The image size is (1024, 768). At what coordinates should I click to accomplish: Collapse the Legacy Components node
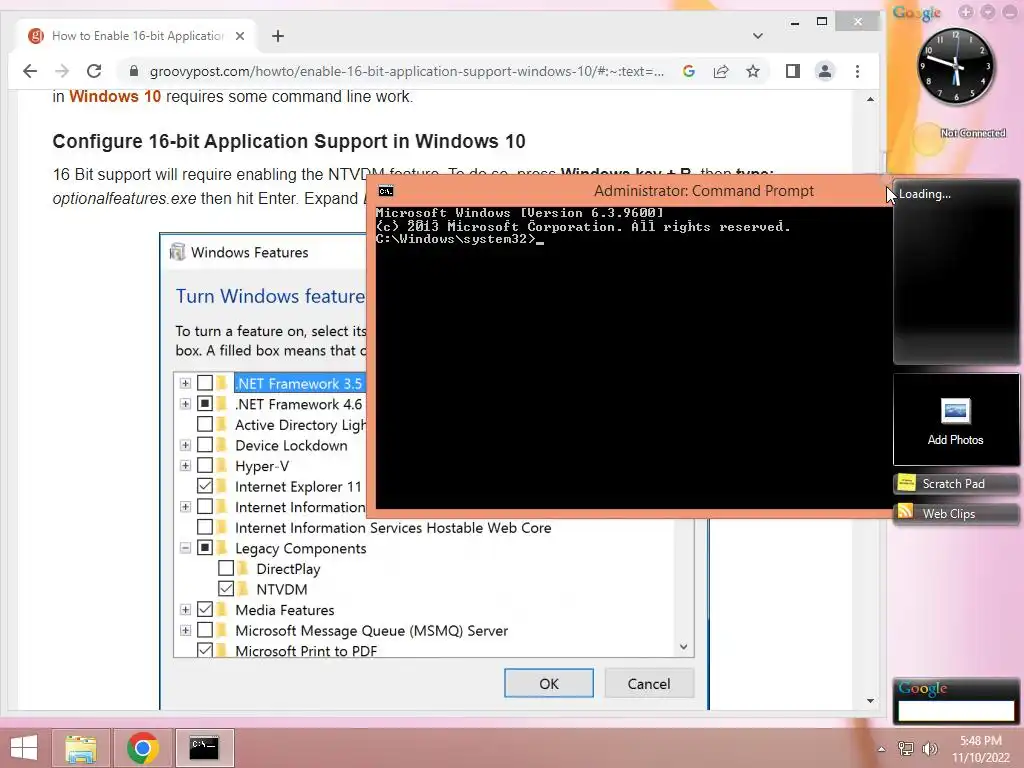click(185, 548)
